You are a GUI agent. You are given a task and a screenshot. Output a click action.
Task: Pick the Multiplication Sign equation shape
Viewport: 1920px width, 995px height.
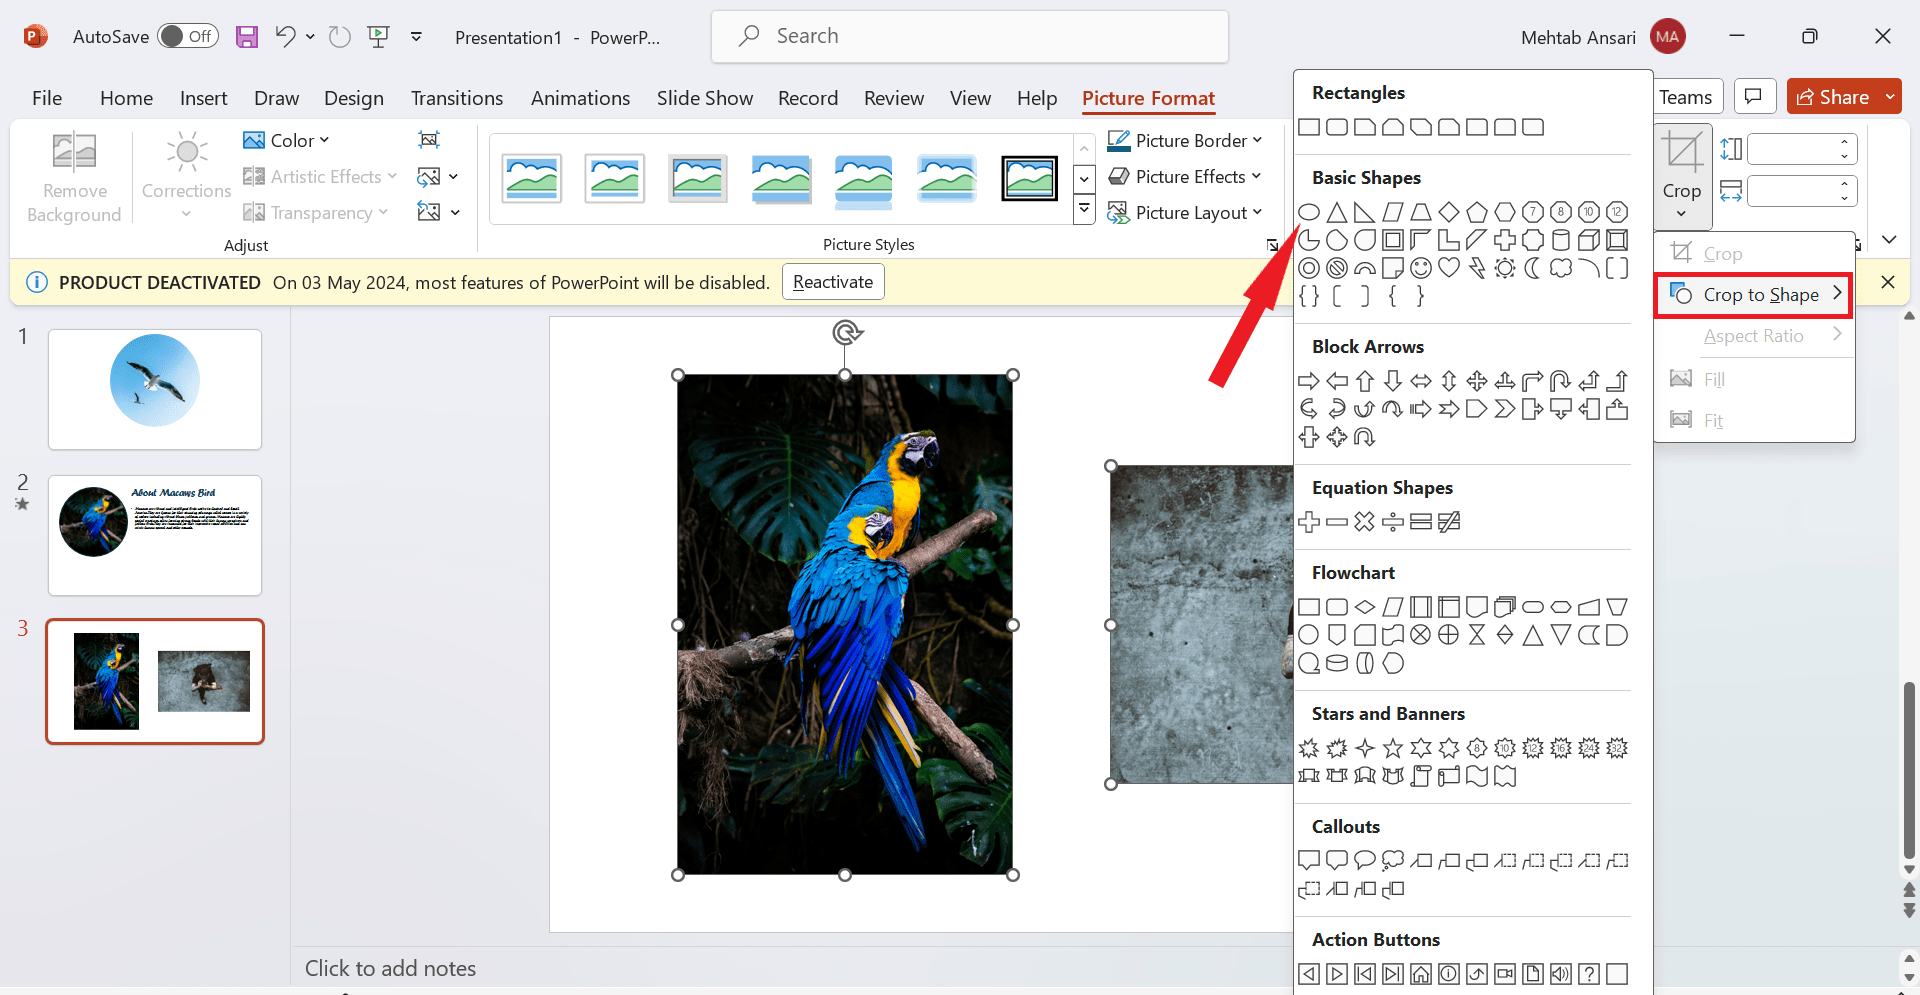[1364, 522]
